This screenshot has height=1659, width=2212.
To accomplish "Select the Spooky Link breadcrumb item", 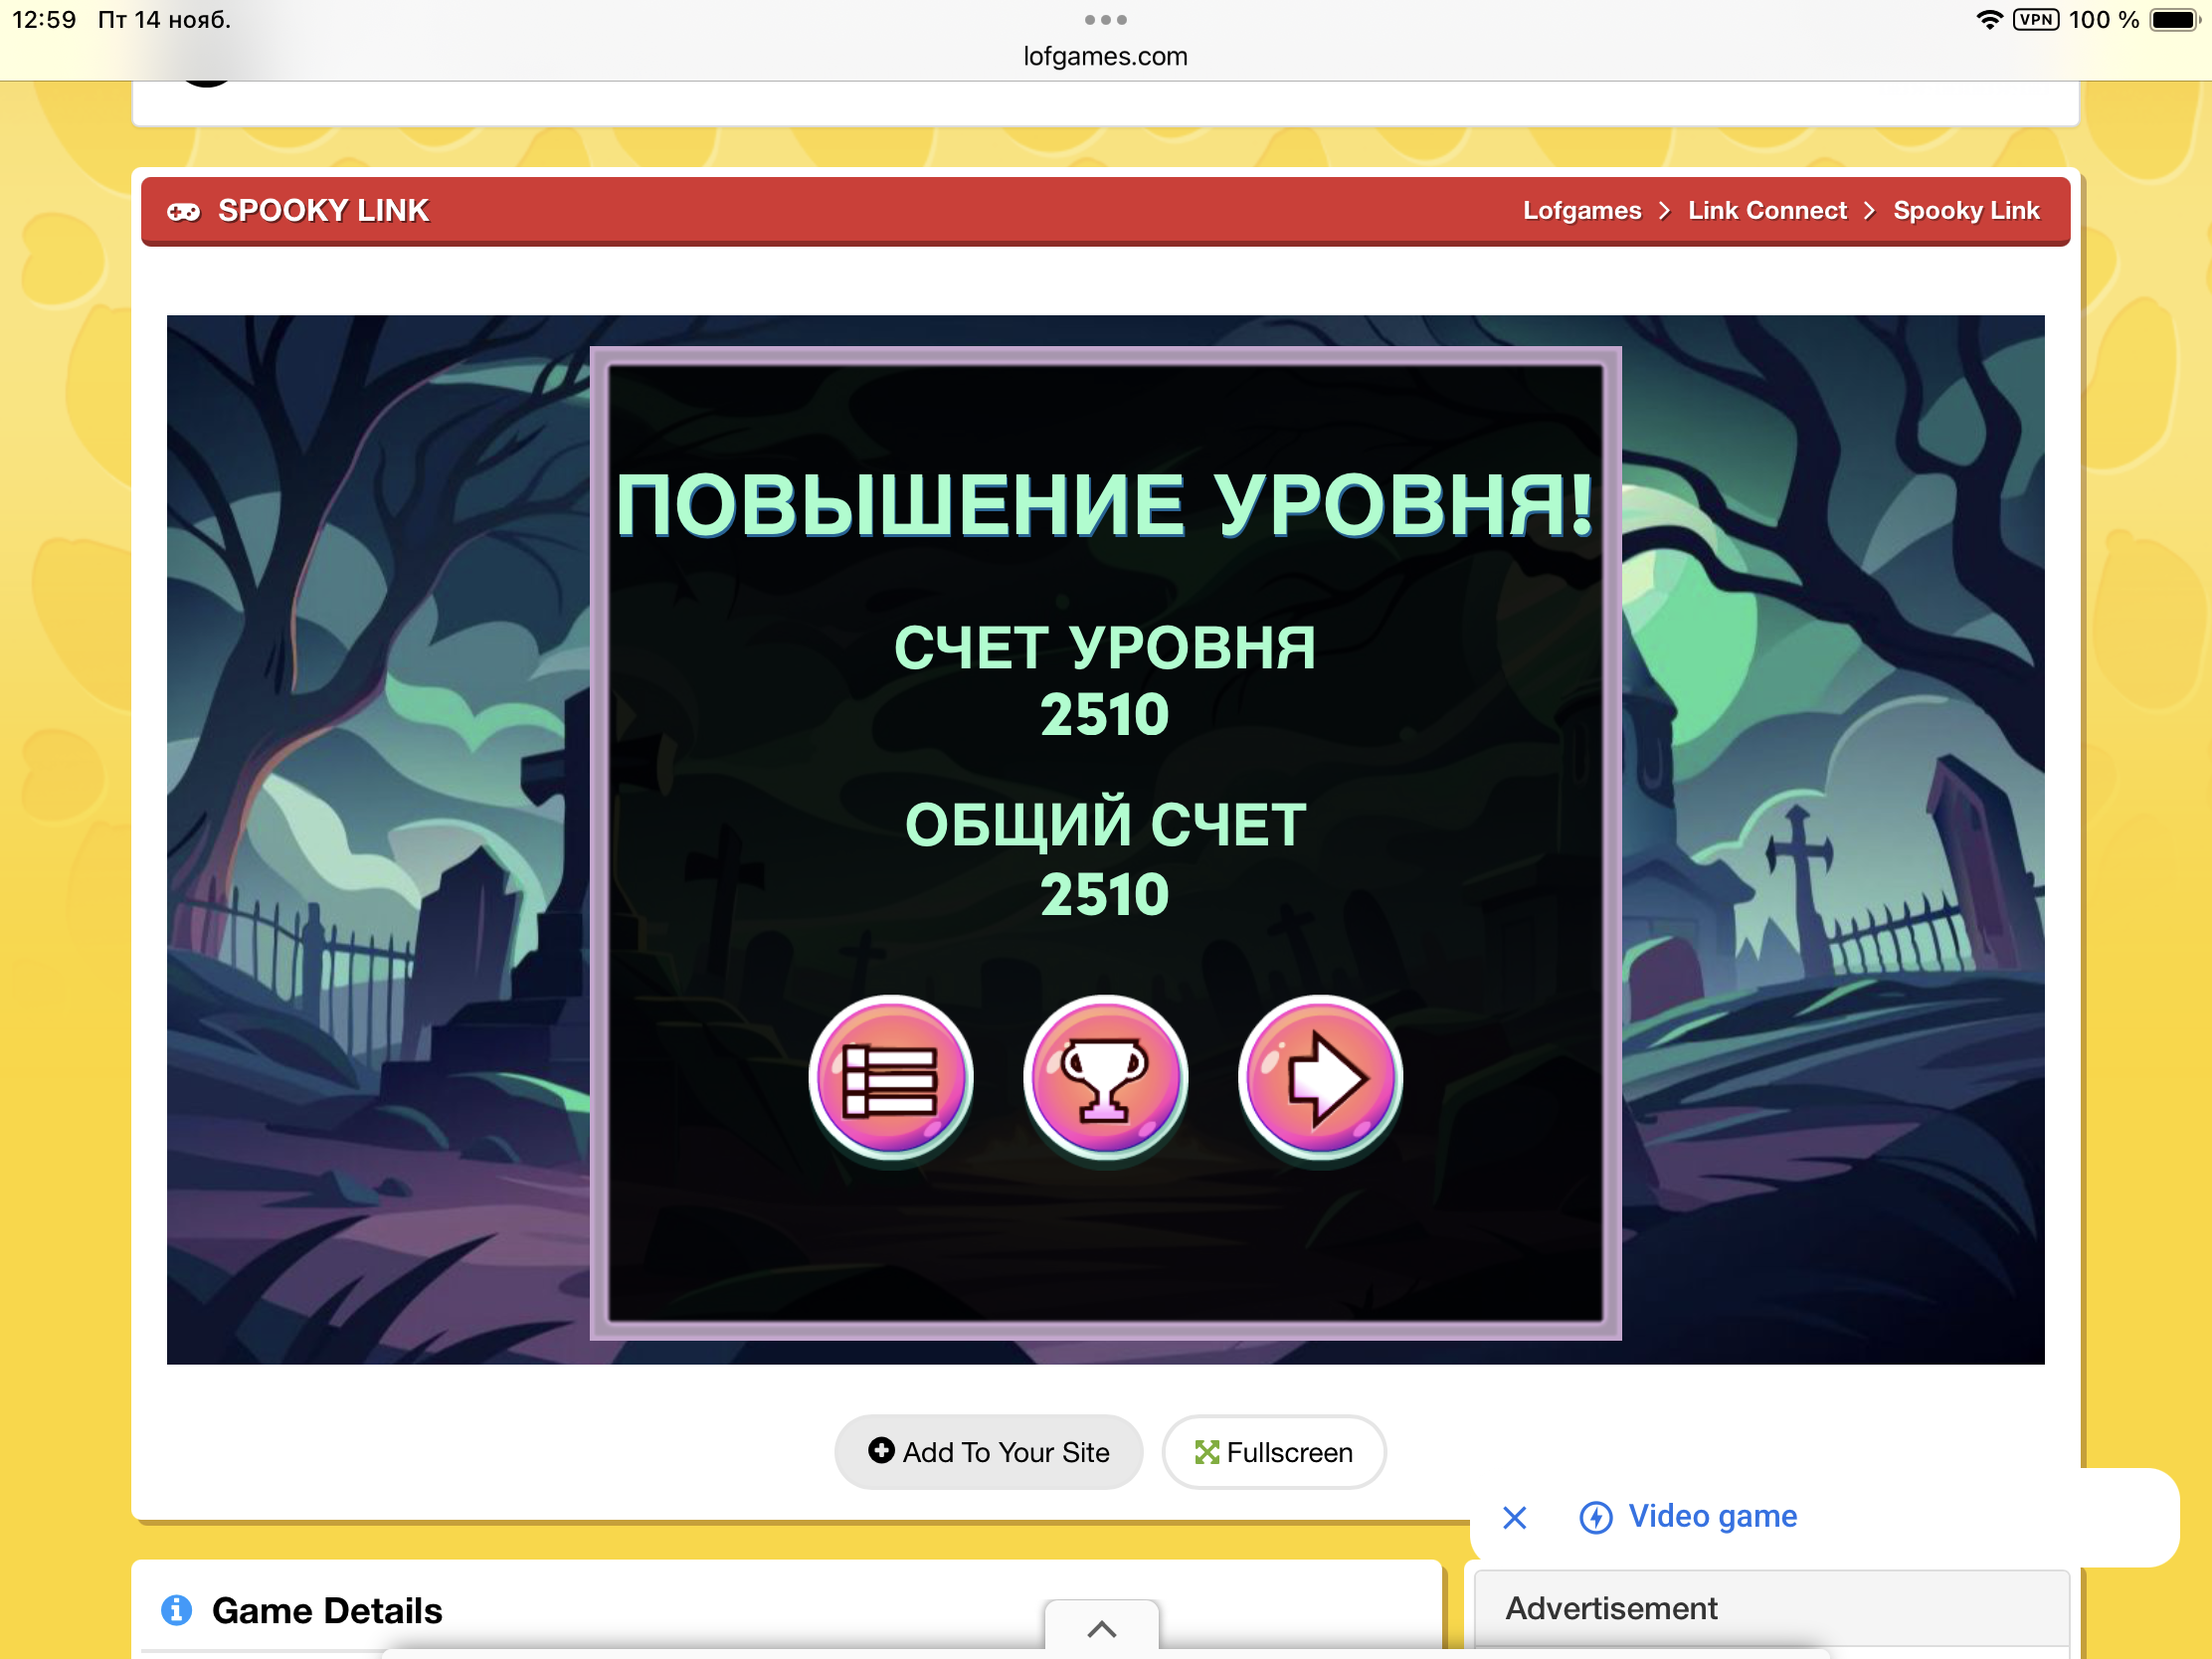I will pyautogui.click(x=1965, y=211).
